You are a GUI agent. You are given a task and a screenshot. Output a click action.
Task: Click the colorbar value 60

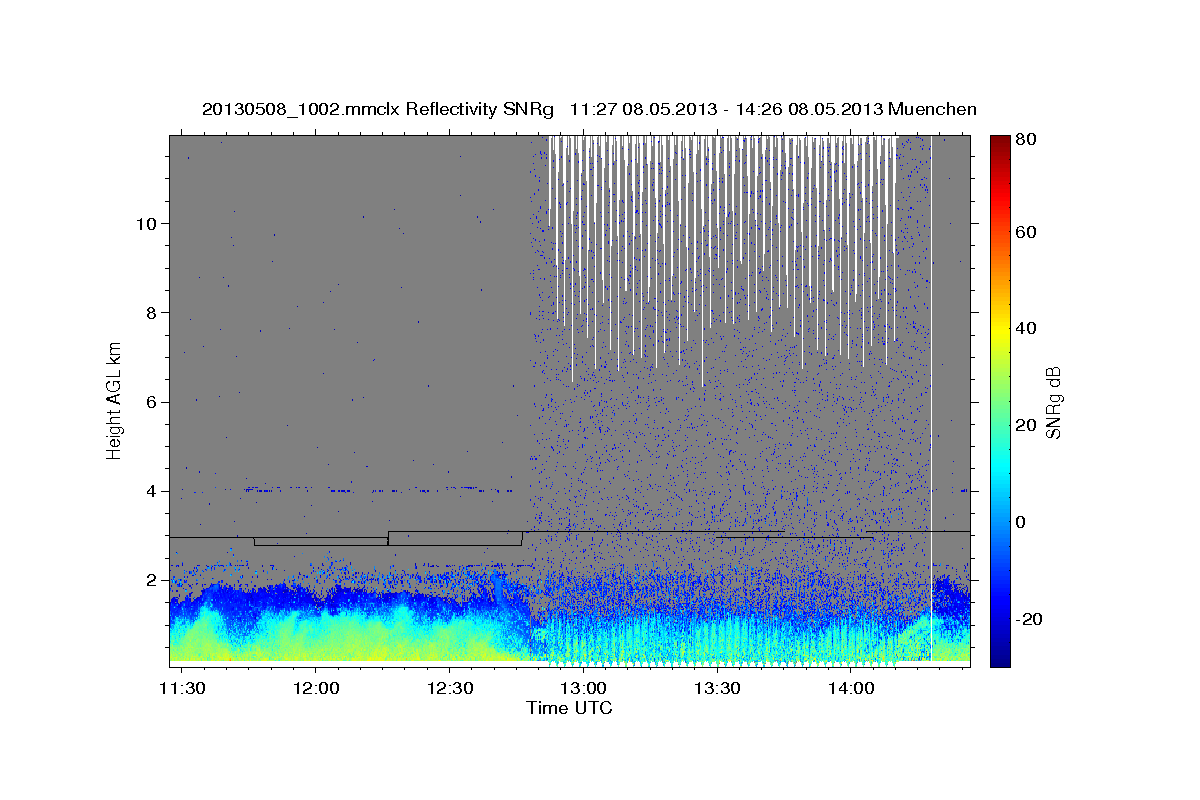point(1027,233)
